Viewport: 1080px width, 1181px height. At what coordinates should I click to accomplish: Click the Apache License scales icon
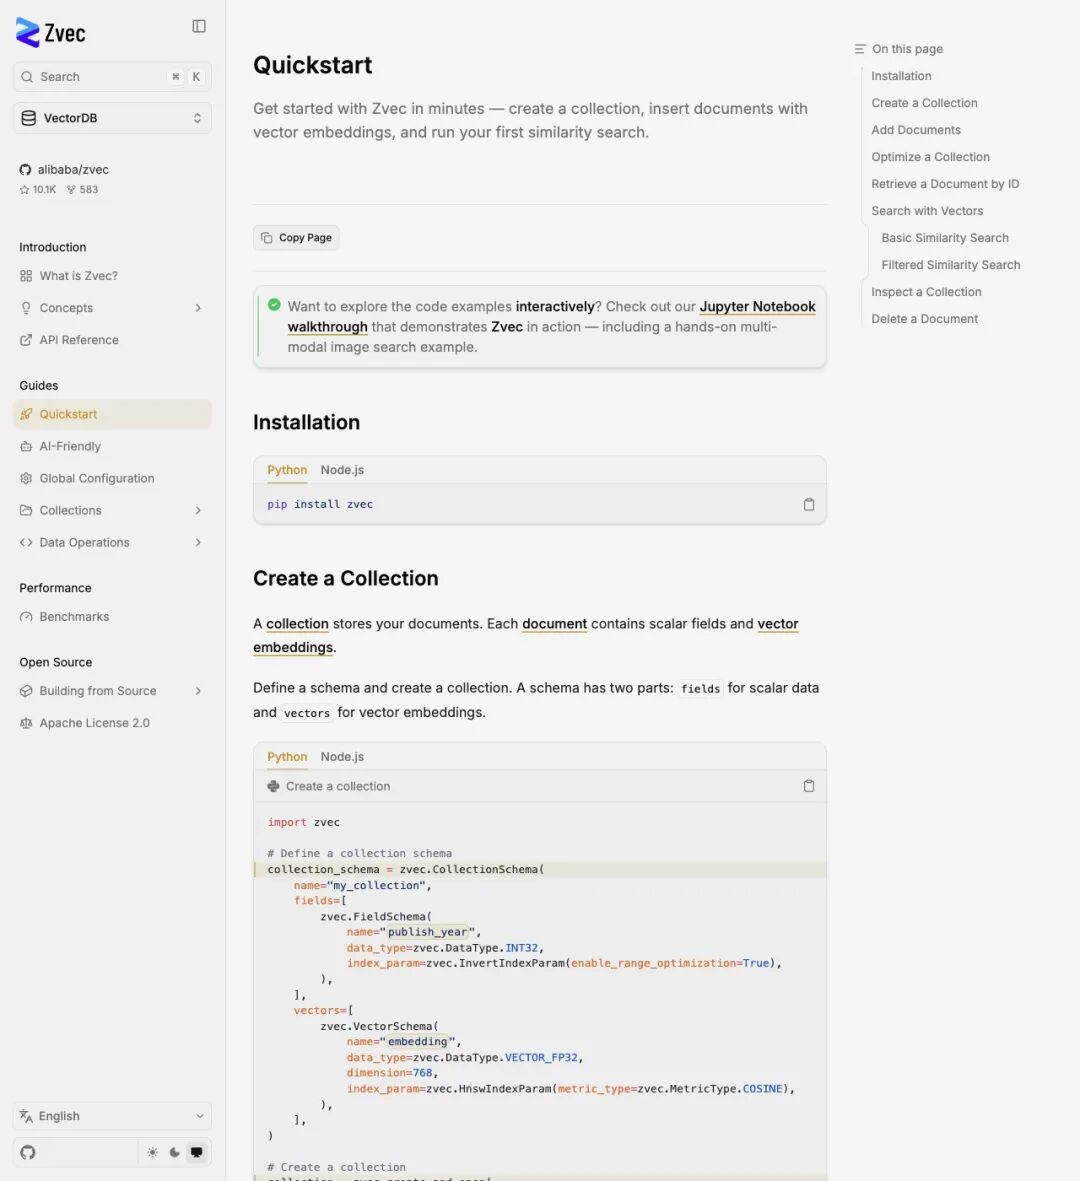[x=26, y=723]
